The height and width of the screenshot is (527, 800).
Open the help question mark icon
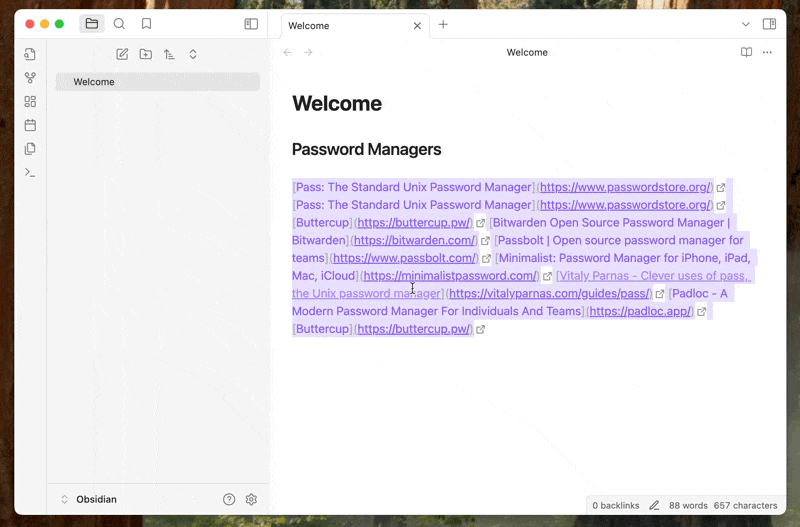[229, 499]
